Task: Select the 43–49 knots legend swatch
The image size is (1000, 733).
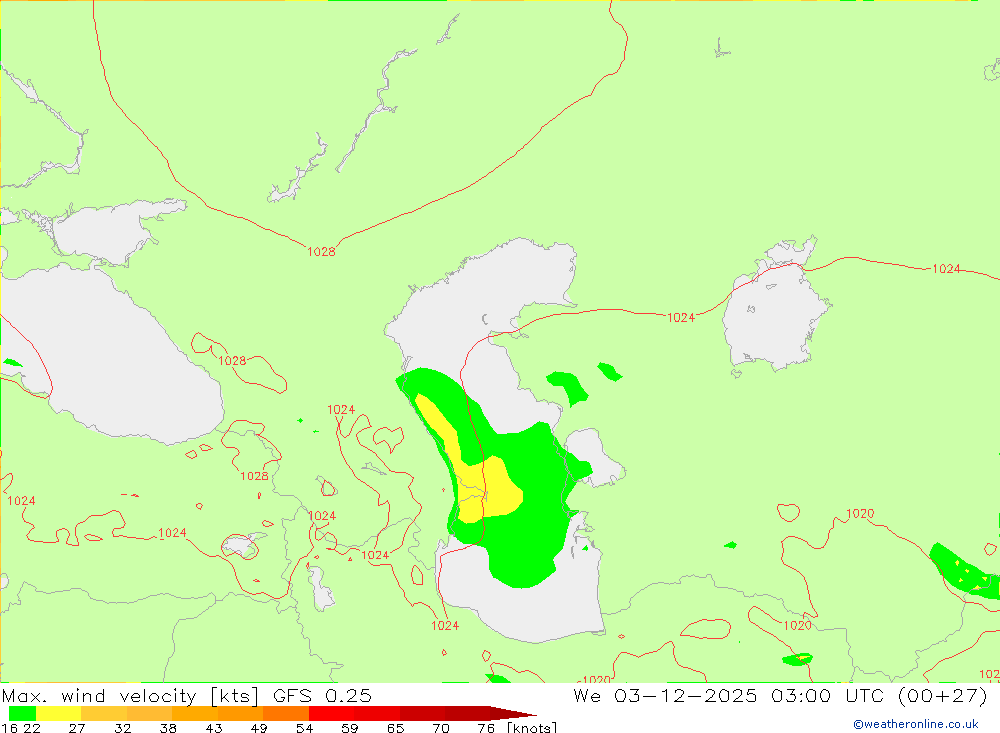Action: click(x=240, y=713)
